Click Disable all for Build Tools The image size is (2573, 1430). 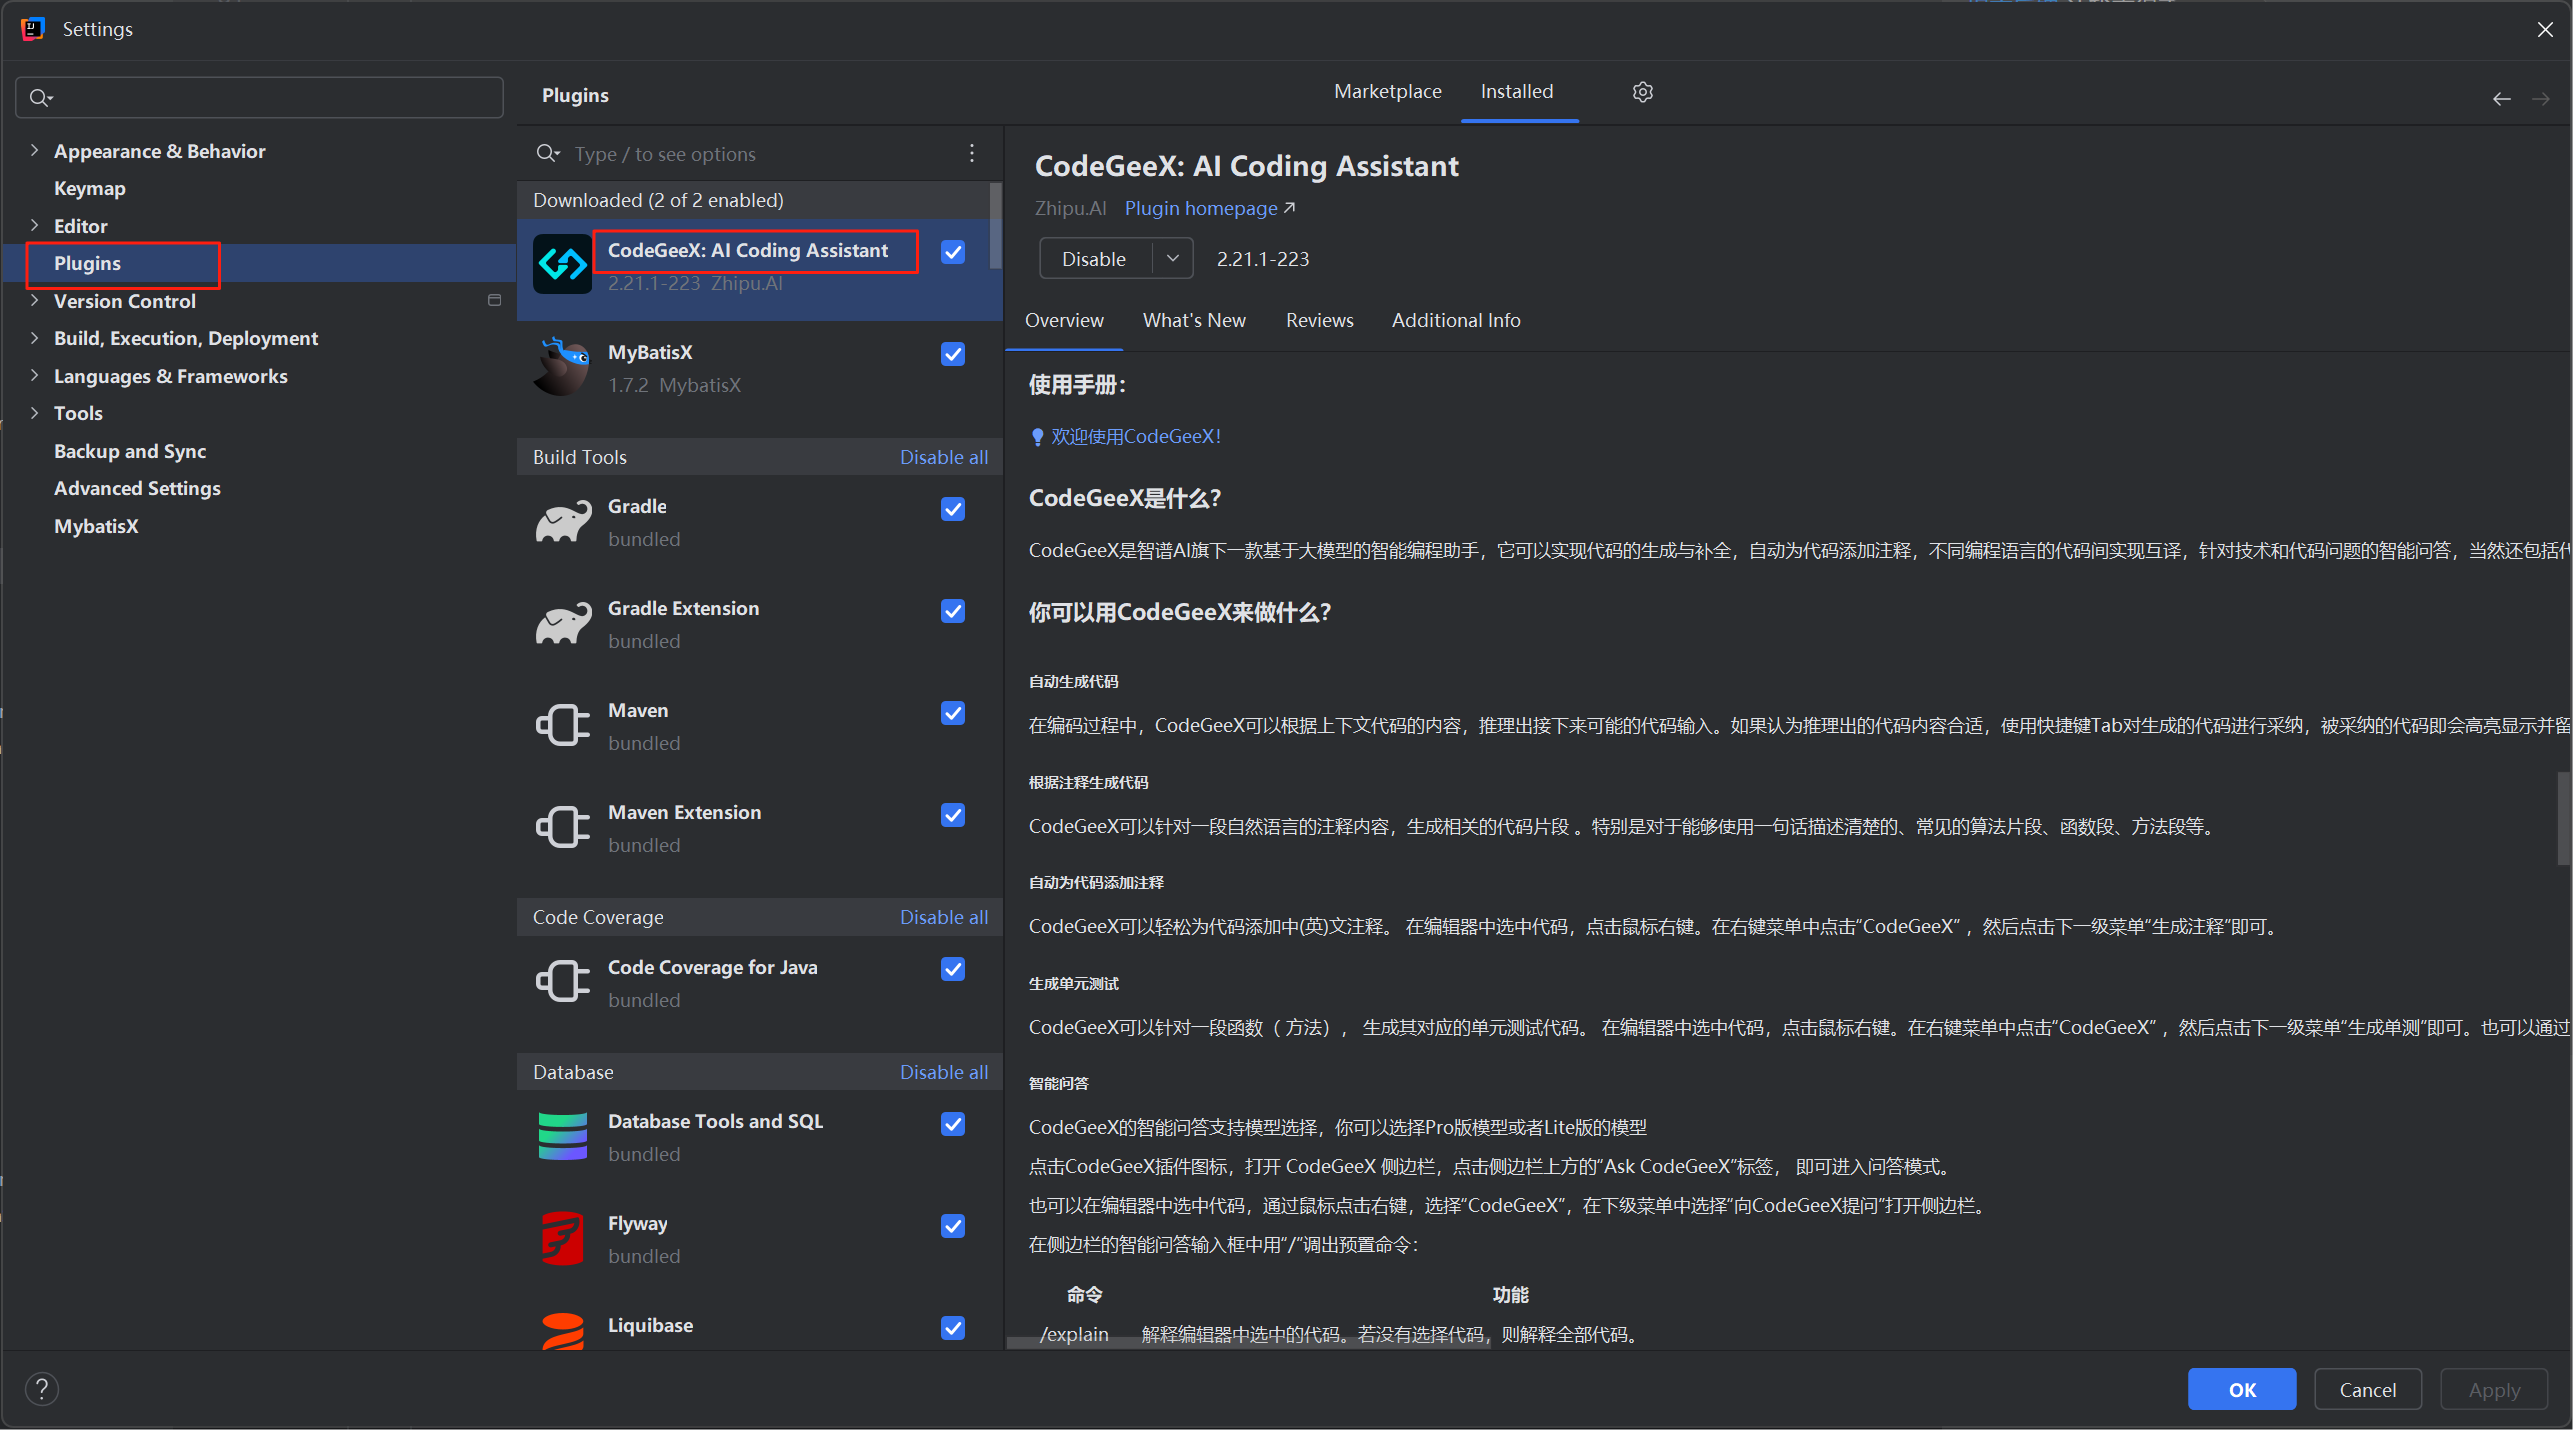coord(943,457)
